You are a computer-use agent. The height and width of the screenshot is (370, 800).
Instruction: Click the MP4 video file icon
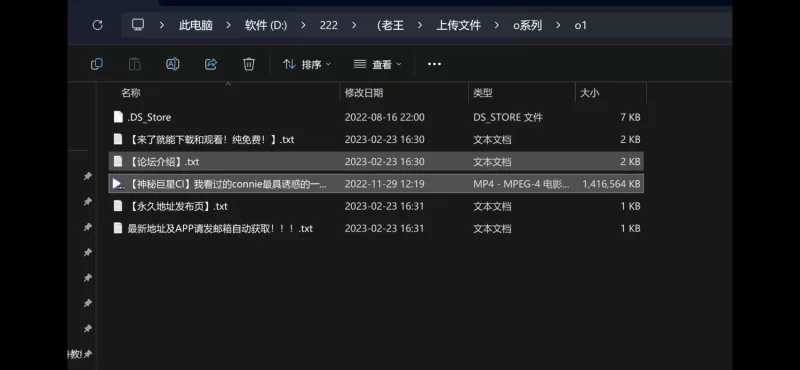[118, 184]
